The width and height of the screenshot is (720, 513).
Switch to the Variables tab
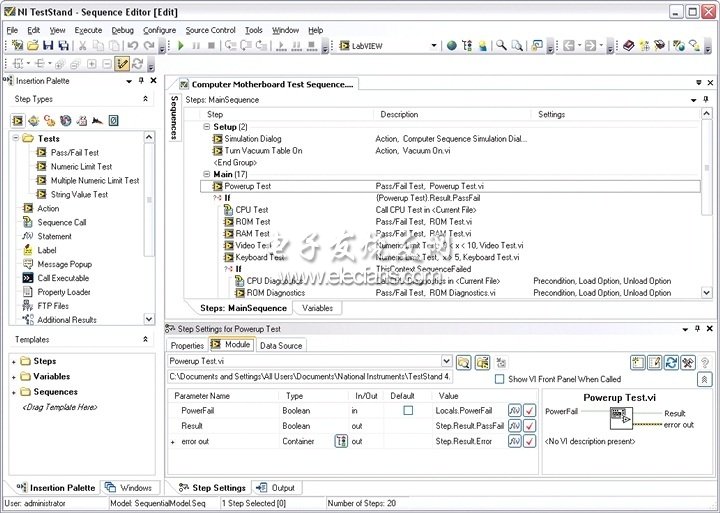coord(317,308)
